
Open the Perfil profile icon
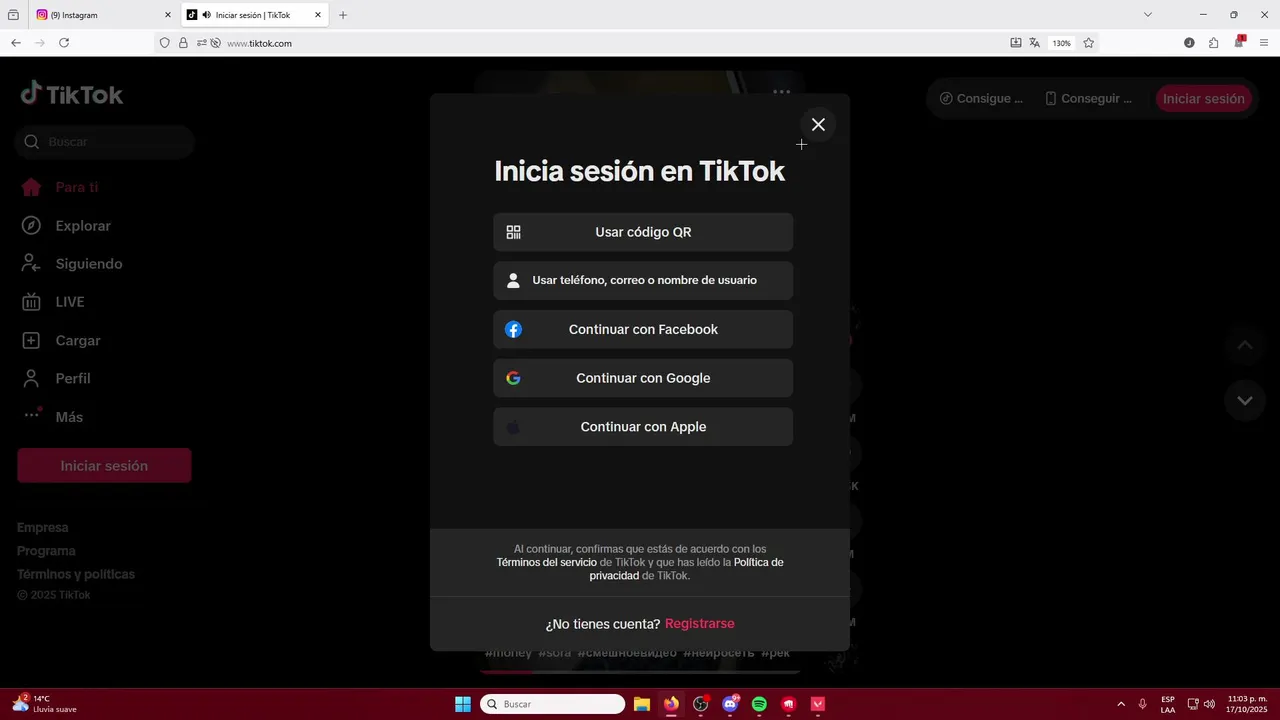[x=31, y=379]
